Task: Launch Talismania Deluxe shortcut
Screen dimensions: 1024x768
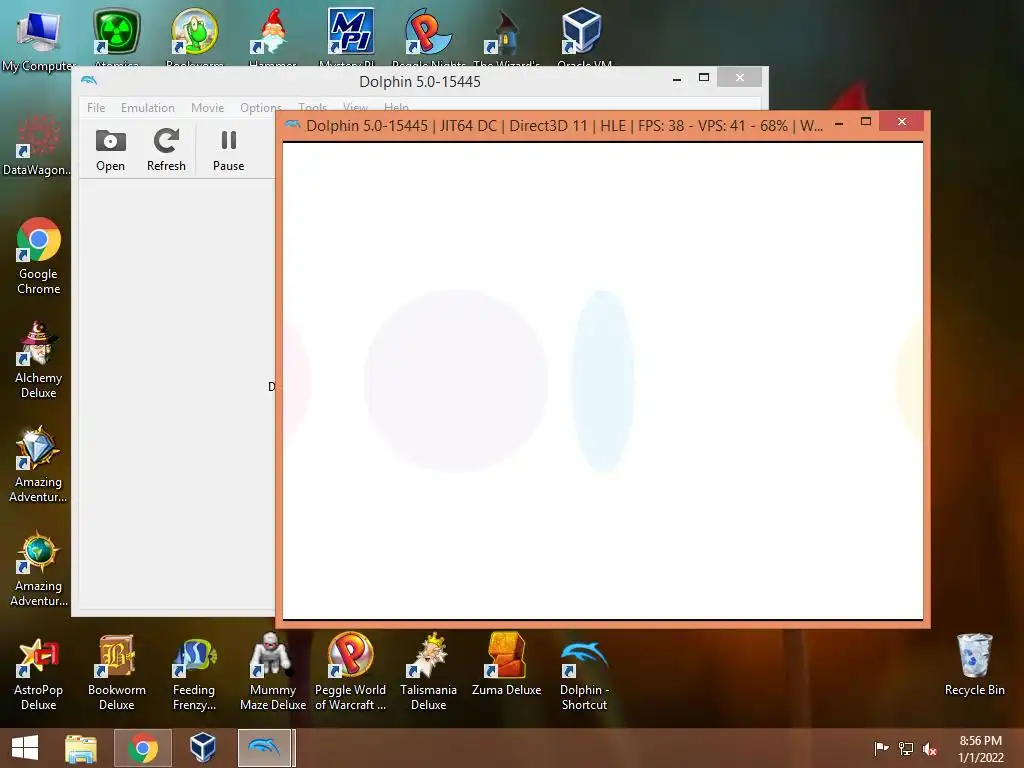Action: coord(428,672)
